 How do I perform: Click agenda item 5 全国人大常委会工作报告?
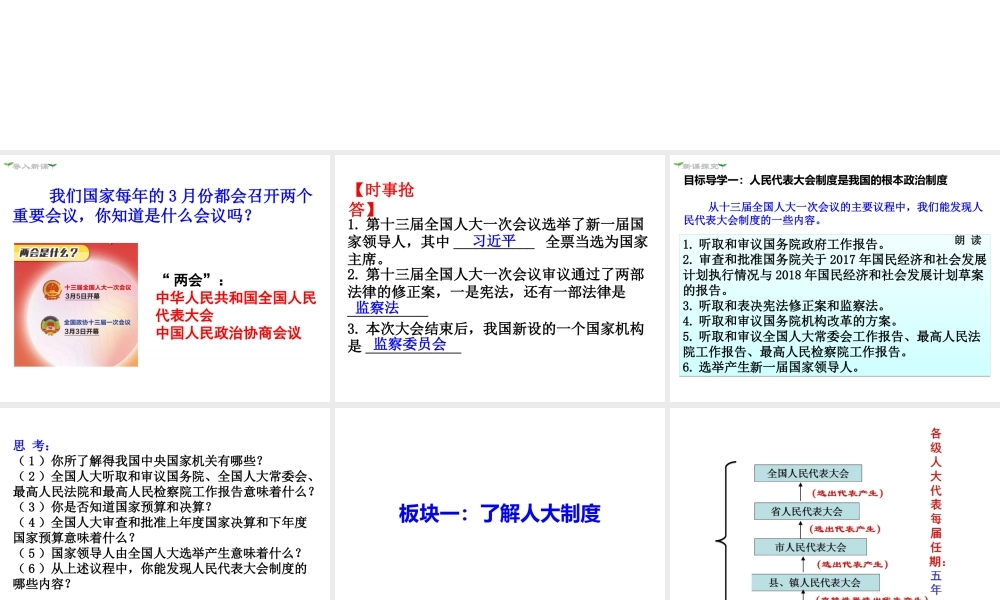click(832, 344)
